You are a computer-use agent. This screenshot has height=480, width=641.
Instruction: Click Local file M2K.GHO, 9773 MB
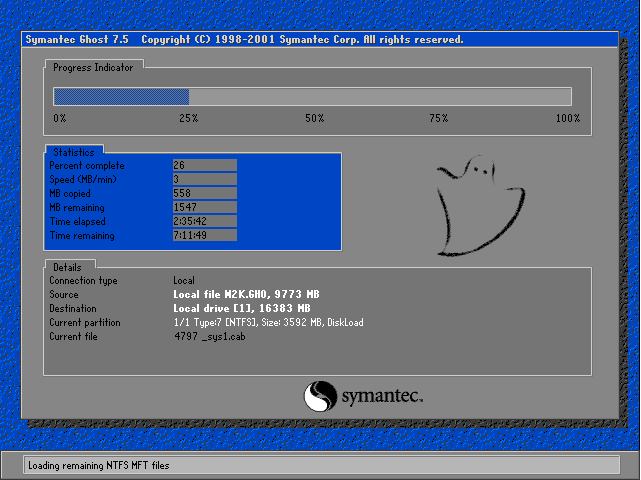246,294
